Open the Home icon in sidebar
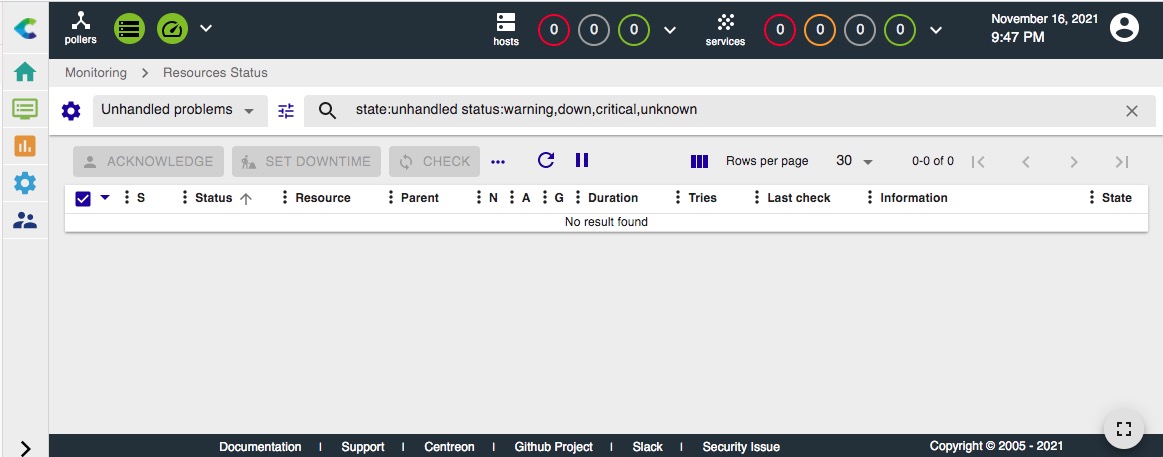 pos(25,72)
